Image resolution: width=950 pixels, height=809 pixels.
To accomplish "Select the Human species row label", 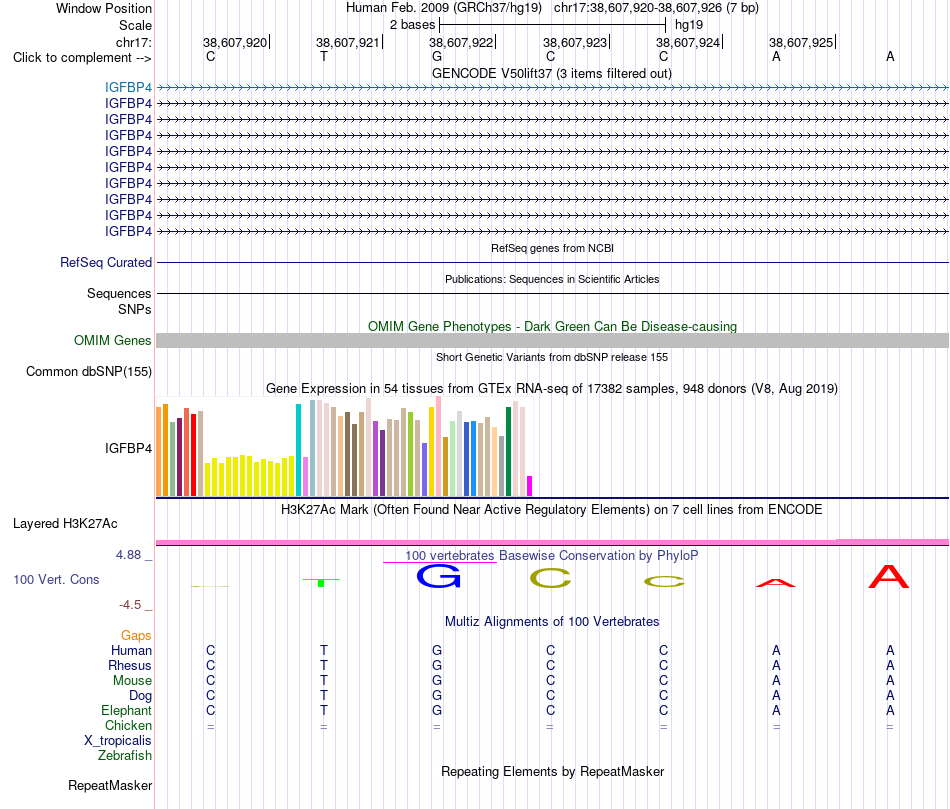I will (131, 651).
